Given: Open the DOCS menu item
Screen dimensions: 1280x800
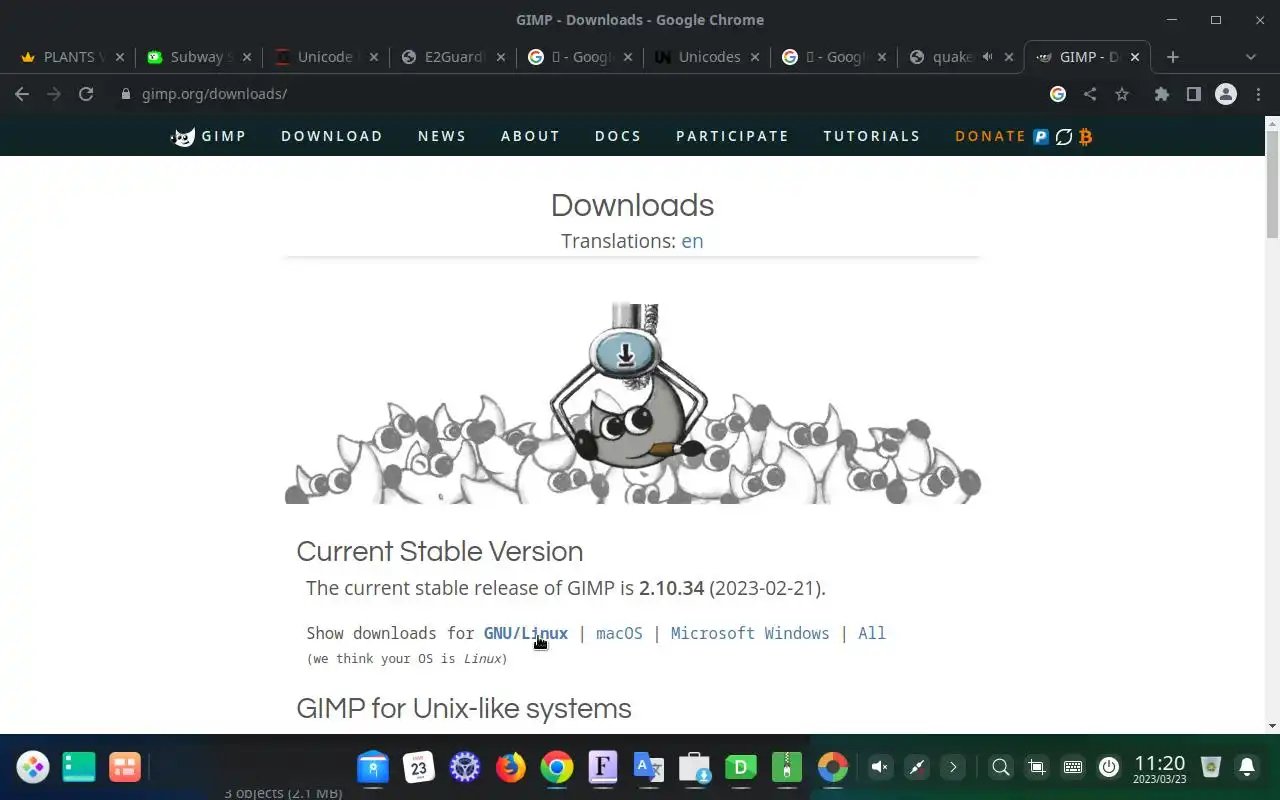Looking at the screenshot, I should coord(618,136).
